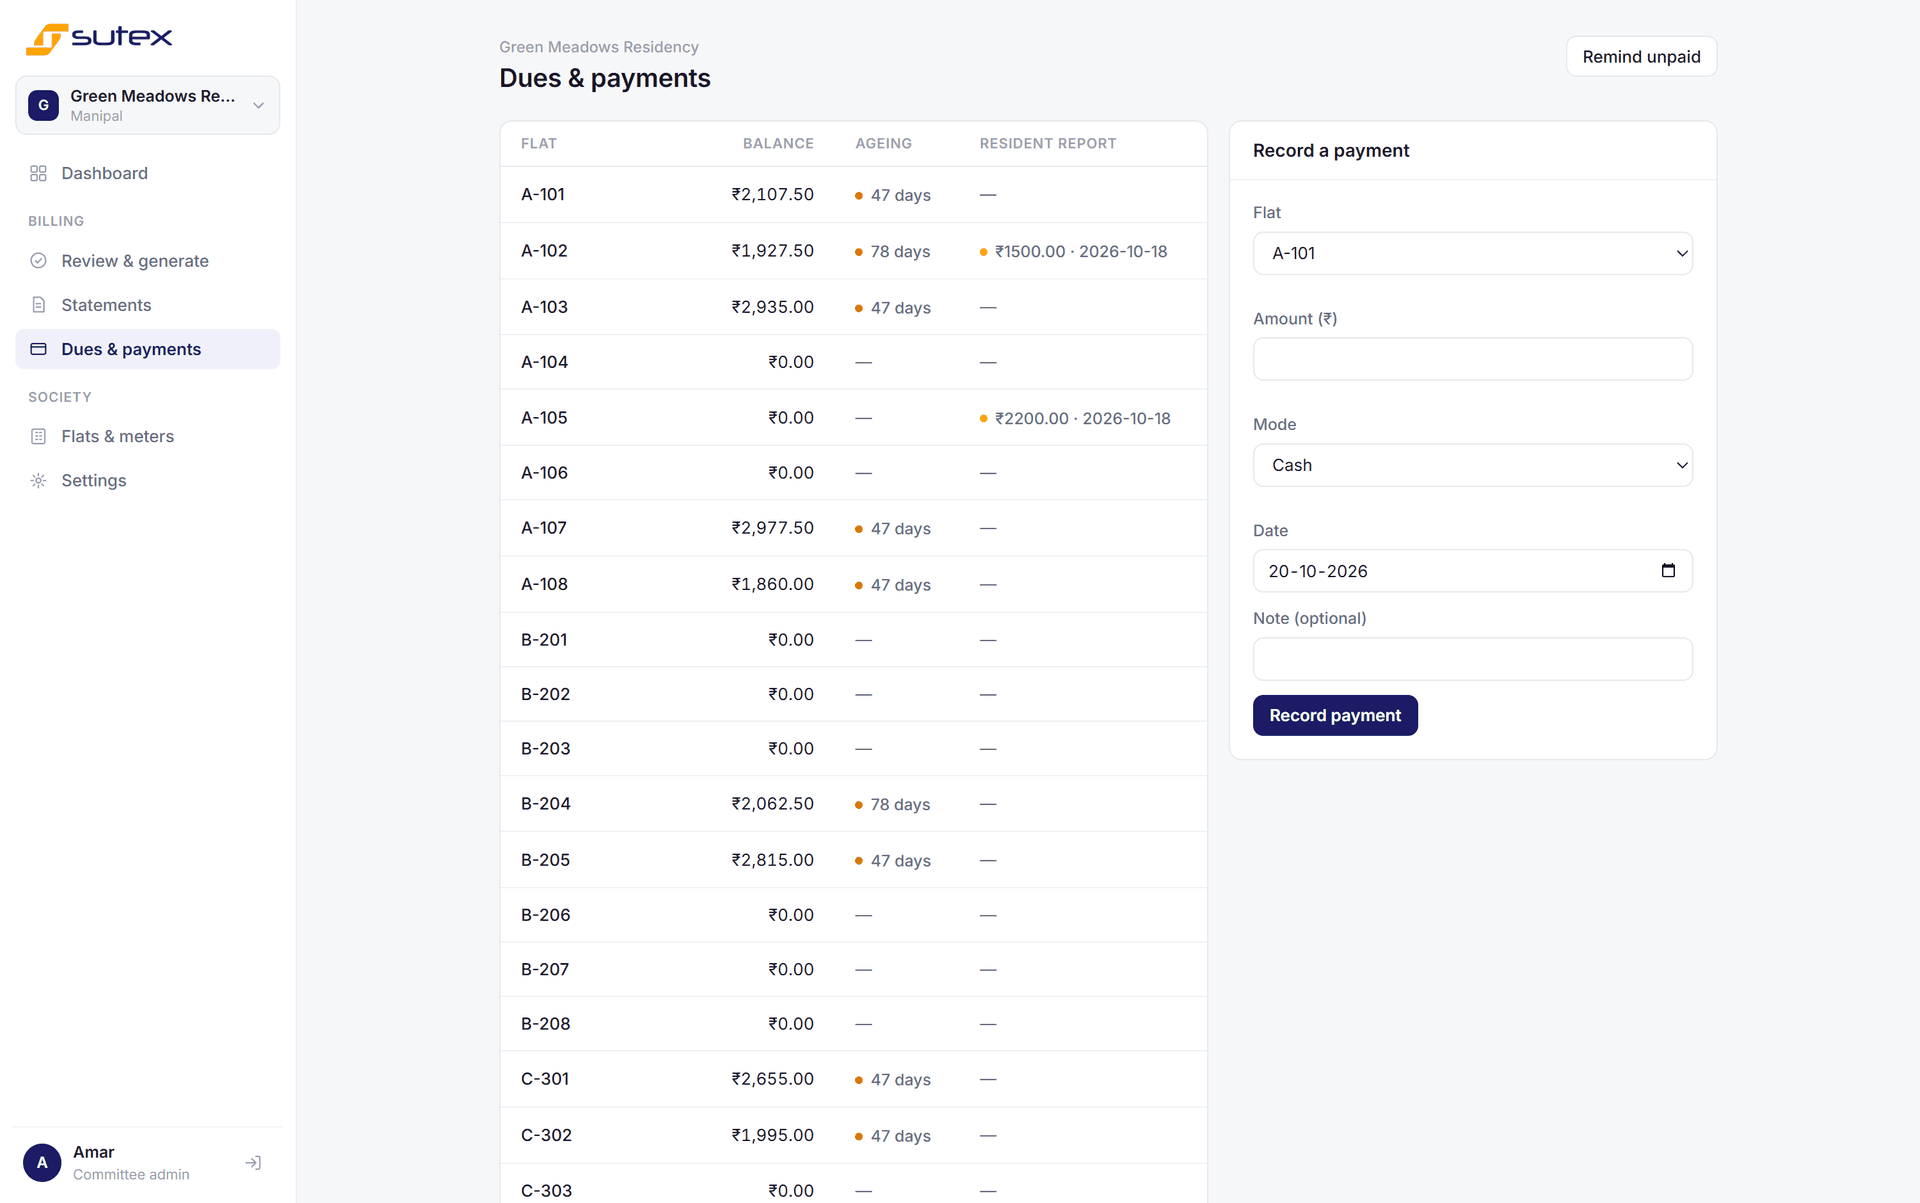
Task: Click the RESIDENT REPORT column header
Action: click(1048, 143)
